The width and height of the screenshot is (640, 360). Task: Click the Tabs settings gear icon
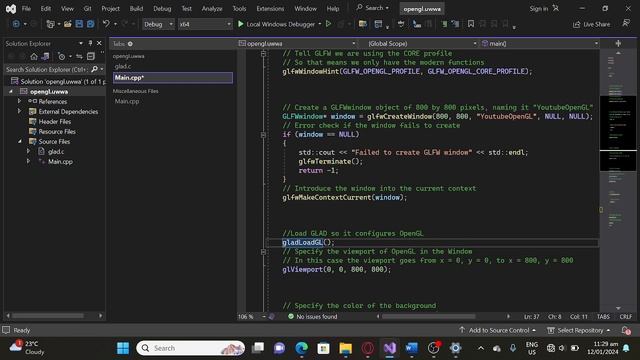point(130,44)
